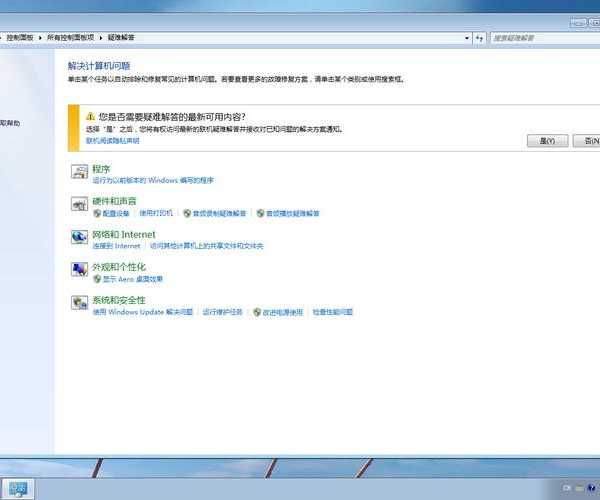
Task: Open the 运行维护任务 troubleshooter
Action: coord(222,312)
